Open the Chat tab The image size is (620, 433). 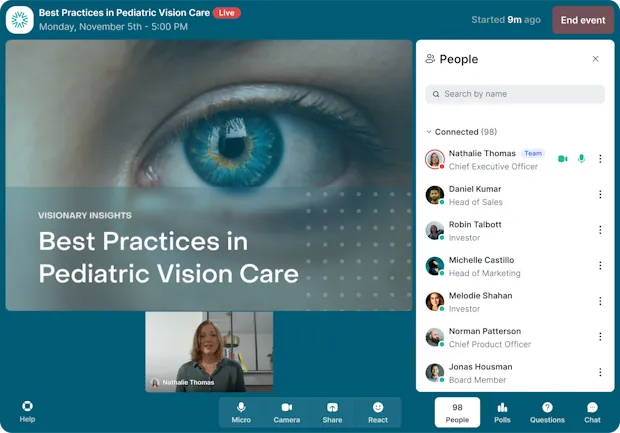click(x=592, y=412)
